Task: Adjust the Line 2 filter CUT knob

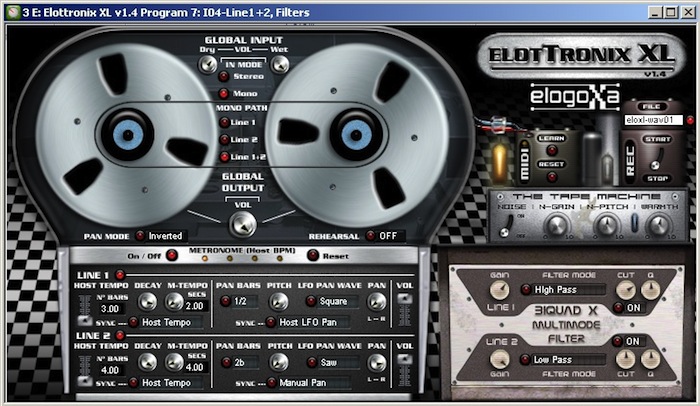Action: click(x=625, y=360)
